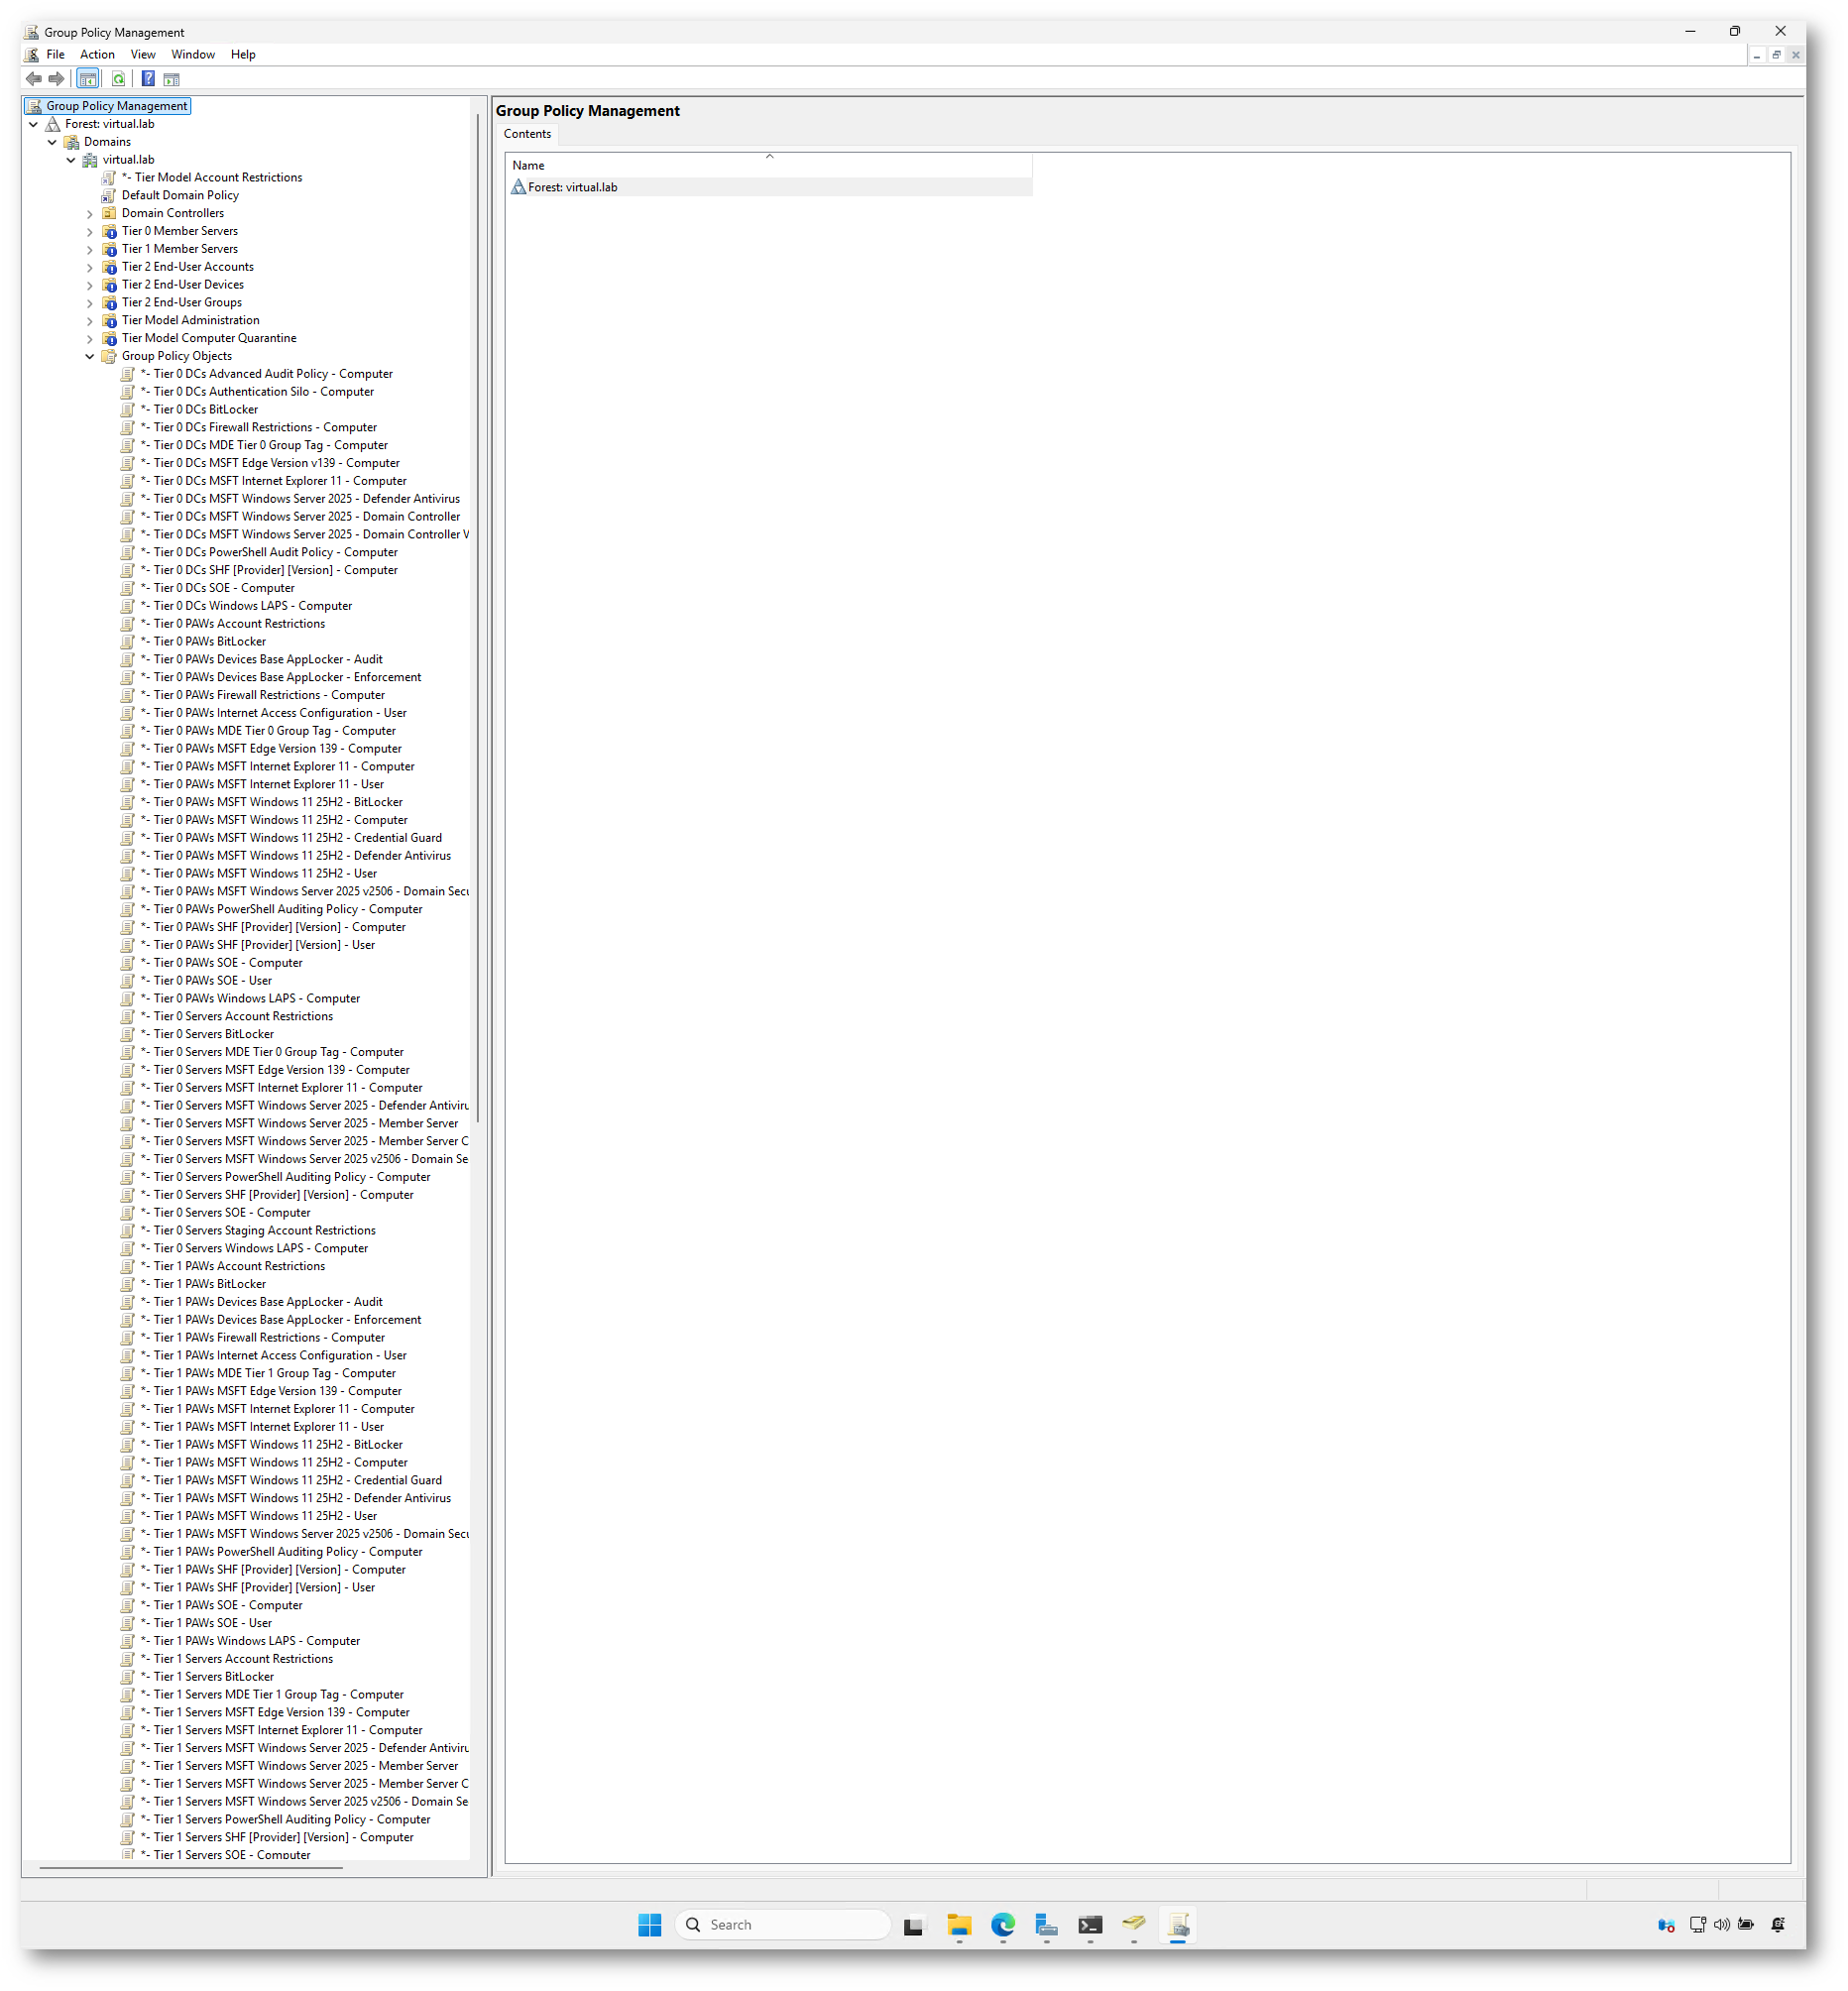Viewport: 1848px width, 1991px height.
Task: Click the virtual.lab domain icon in the tree
Action: [x=91, y=160]
